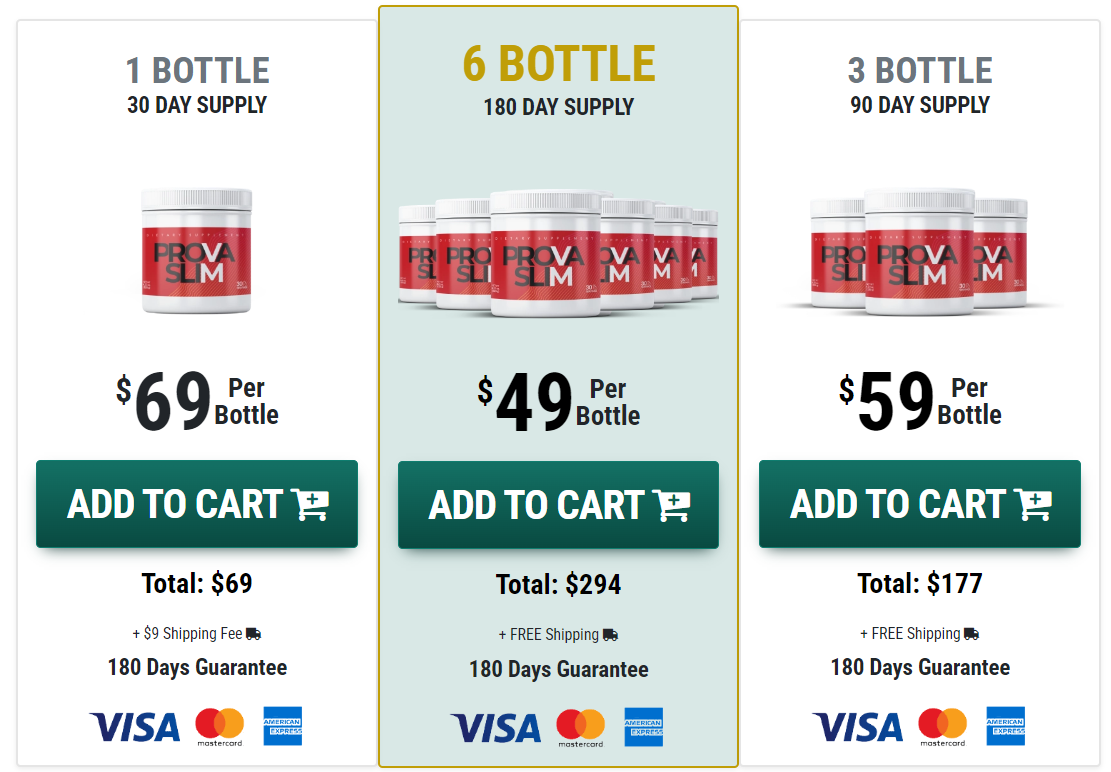Click the Mastercard logo under 1 Bottle

(219, 727)
